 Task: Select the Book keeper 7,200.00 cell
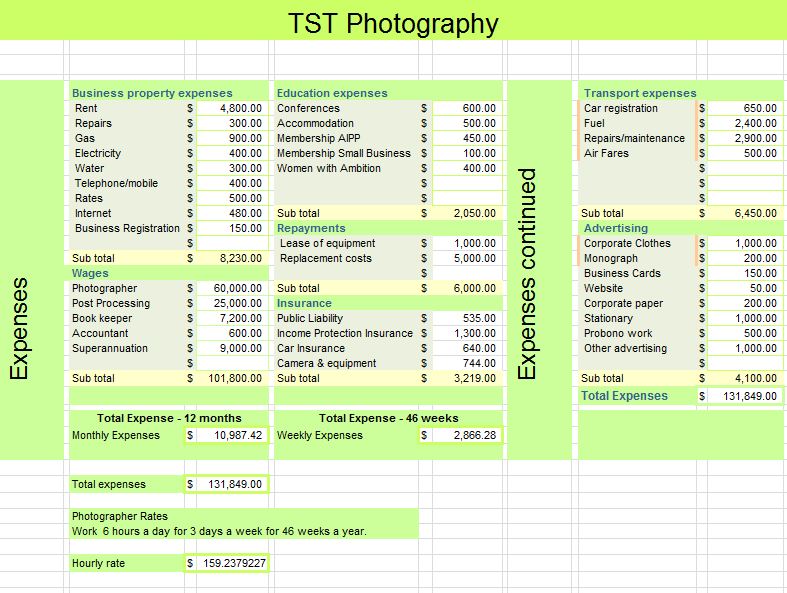pos(232,318)
